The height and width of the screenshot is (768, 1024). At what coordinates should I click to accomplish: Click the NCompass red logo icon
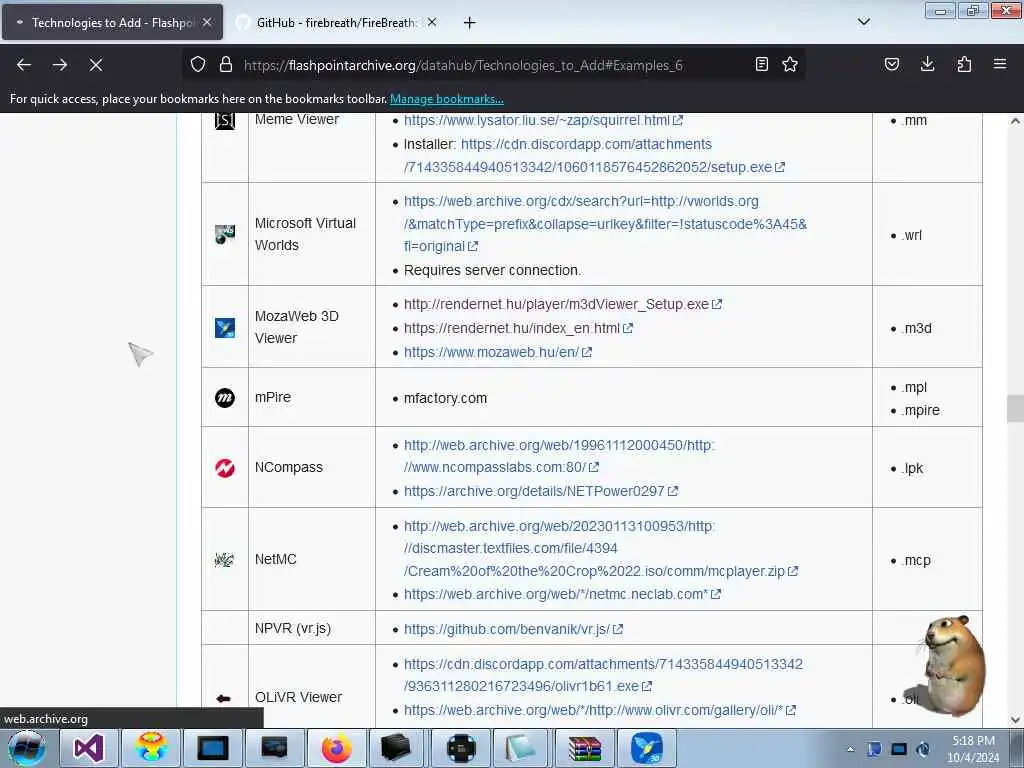225,468
